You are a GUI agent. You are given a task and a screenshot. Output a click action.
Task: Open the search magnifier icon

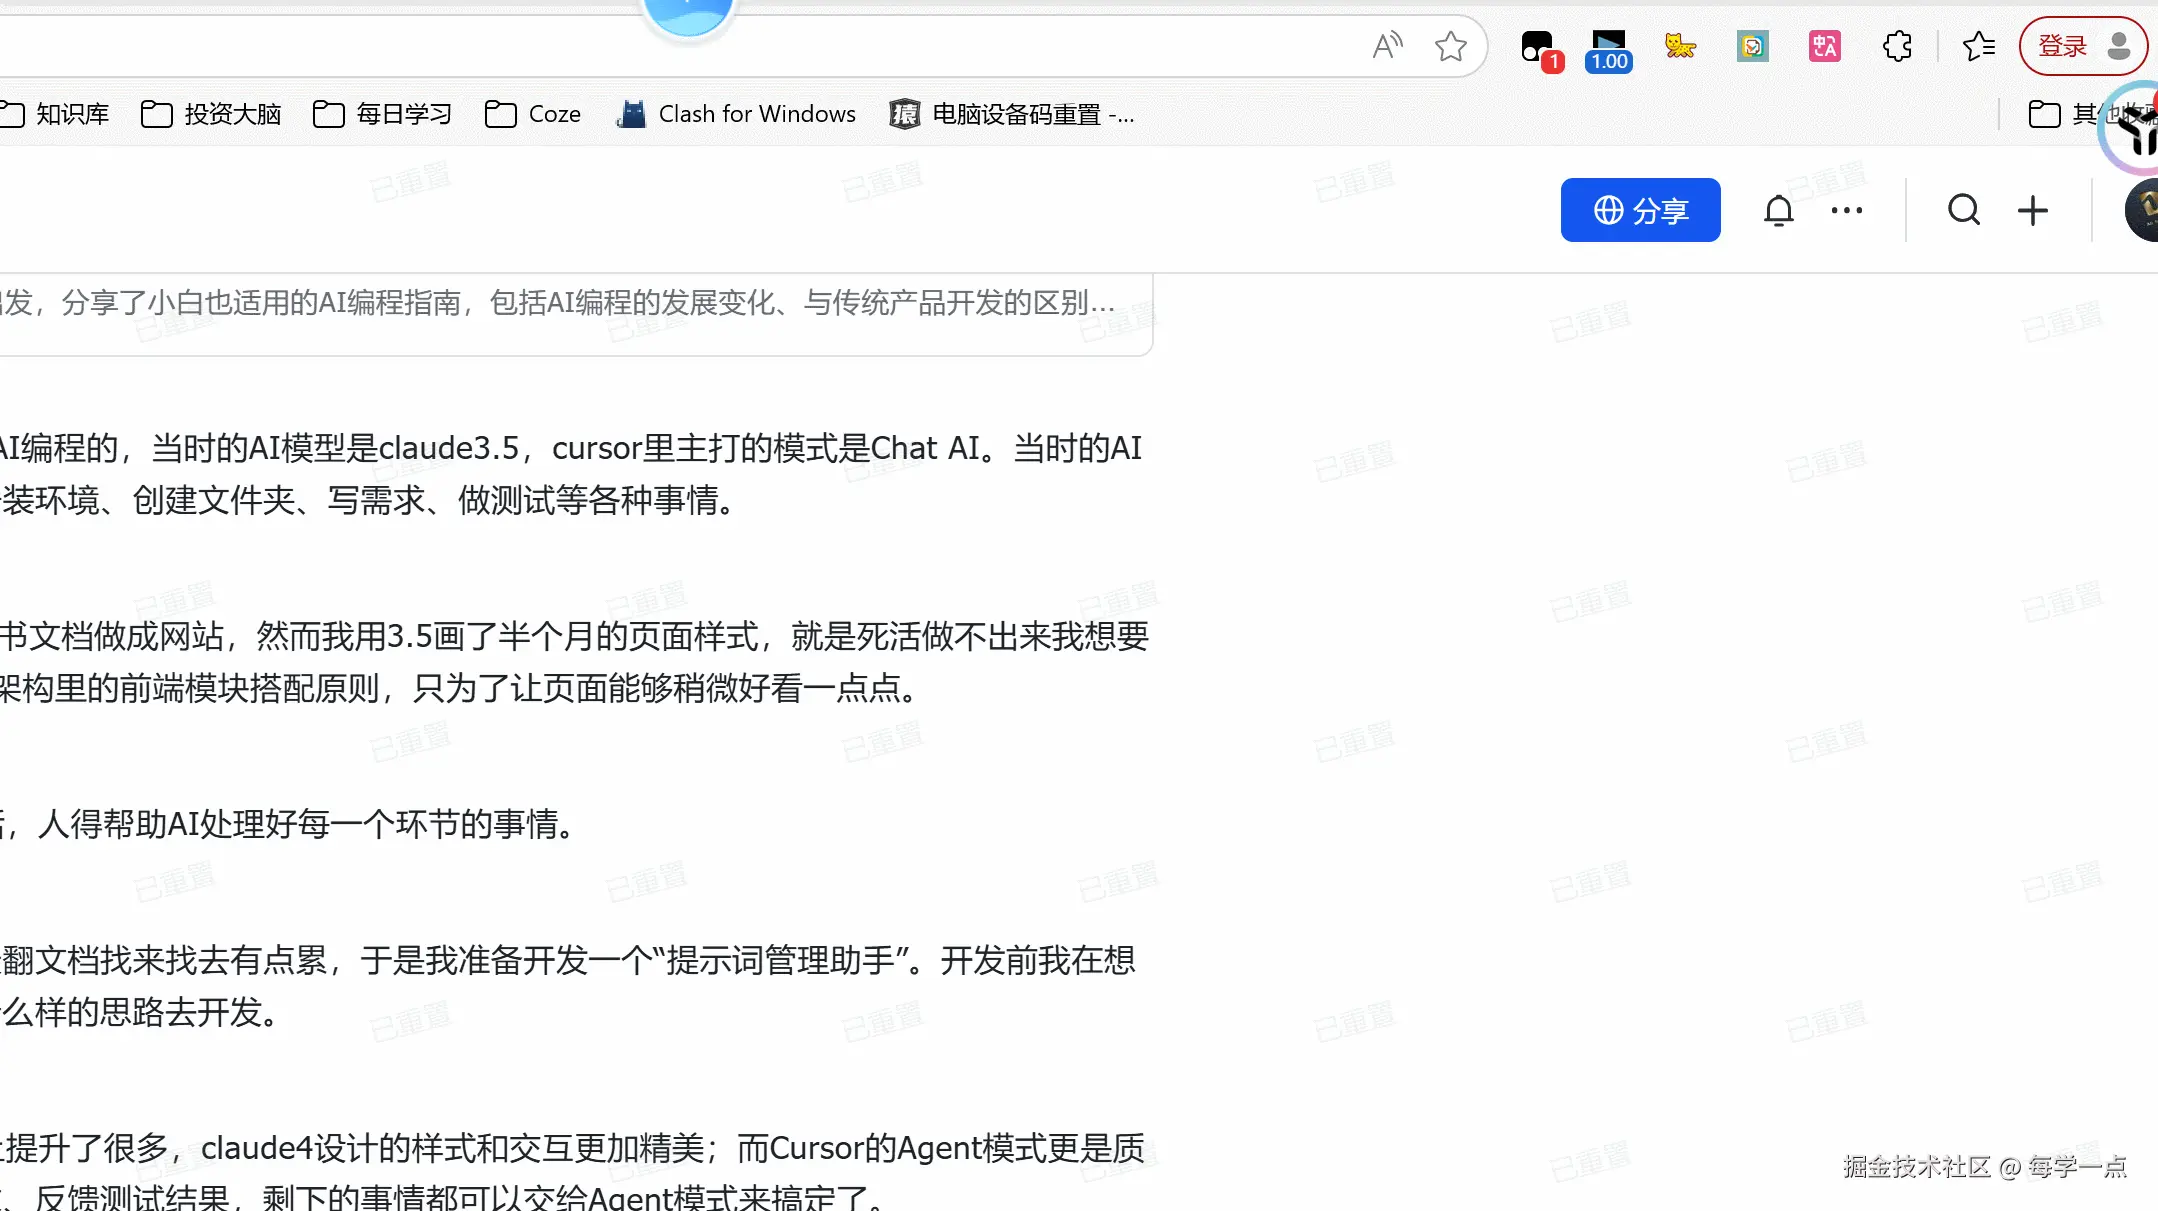tap(1962, 210)
